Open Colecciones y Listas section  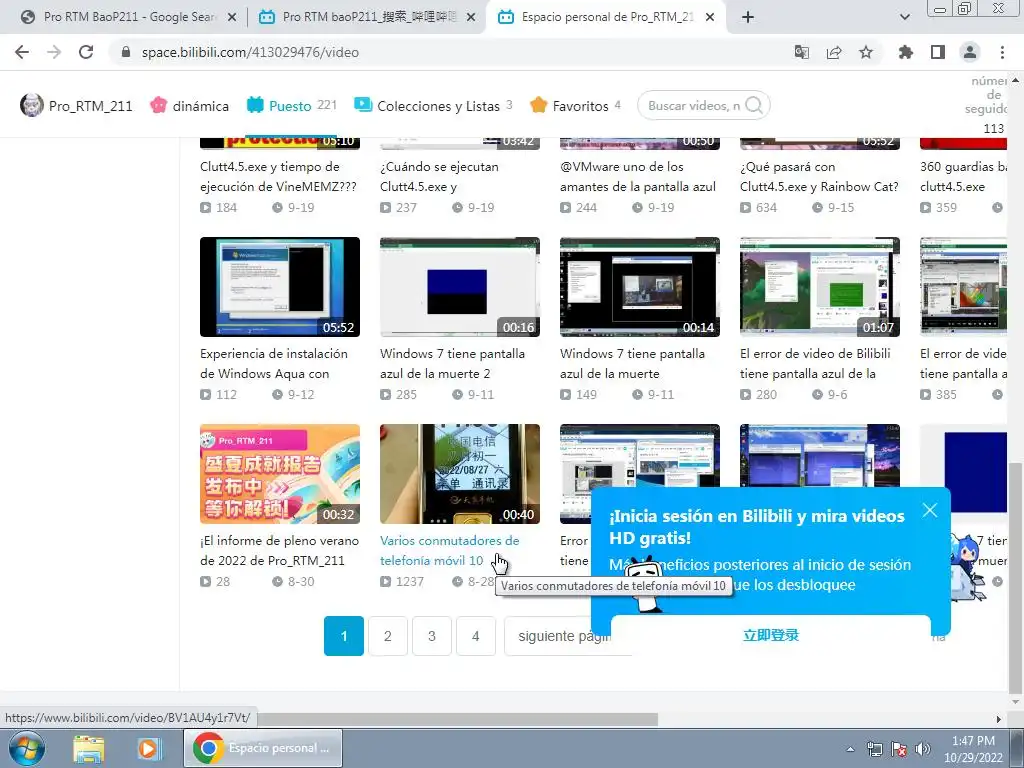tap(433, 106)
